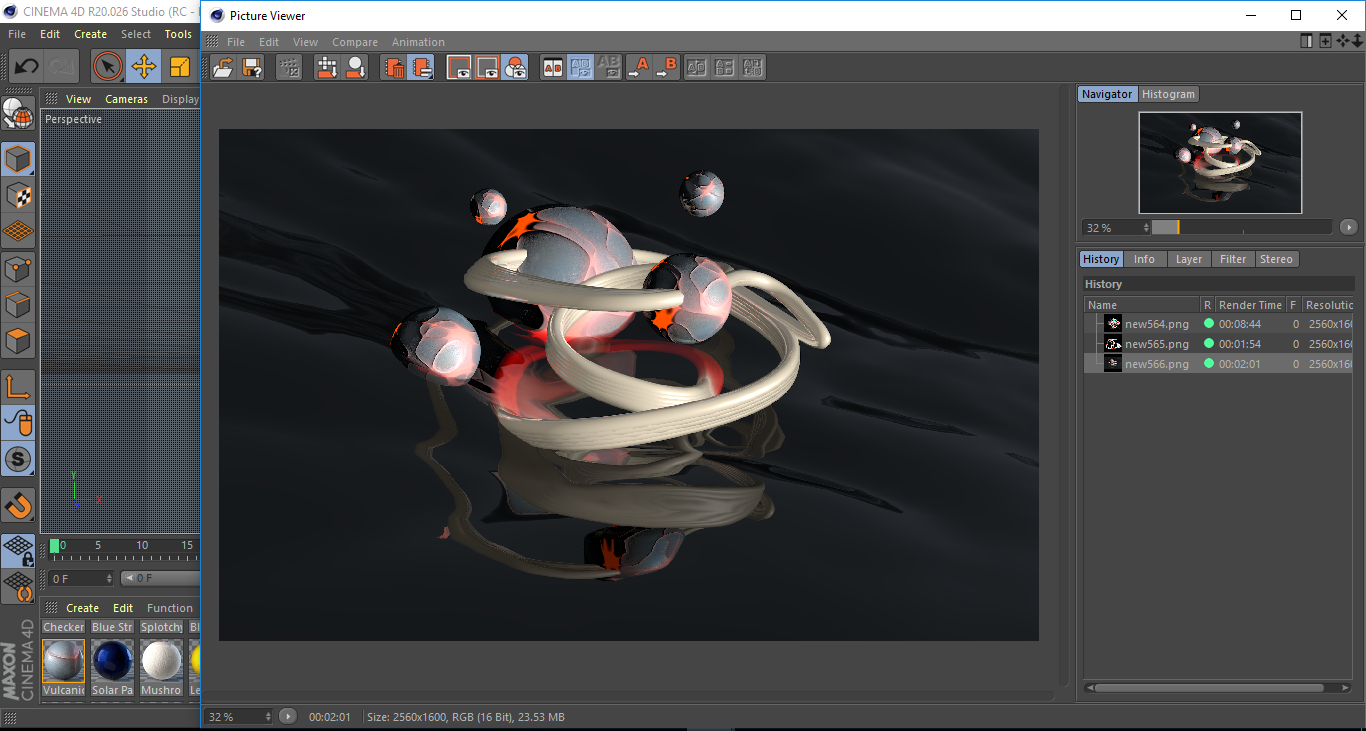
Task: Open Picture Viewer Animation menu
Action: [x=418, y=42]
